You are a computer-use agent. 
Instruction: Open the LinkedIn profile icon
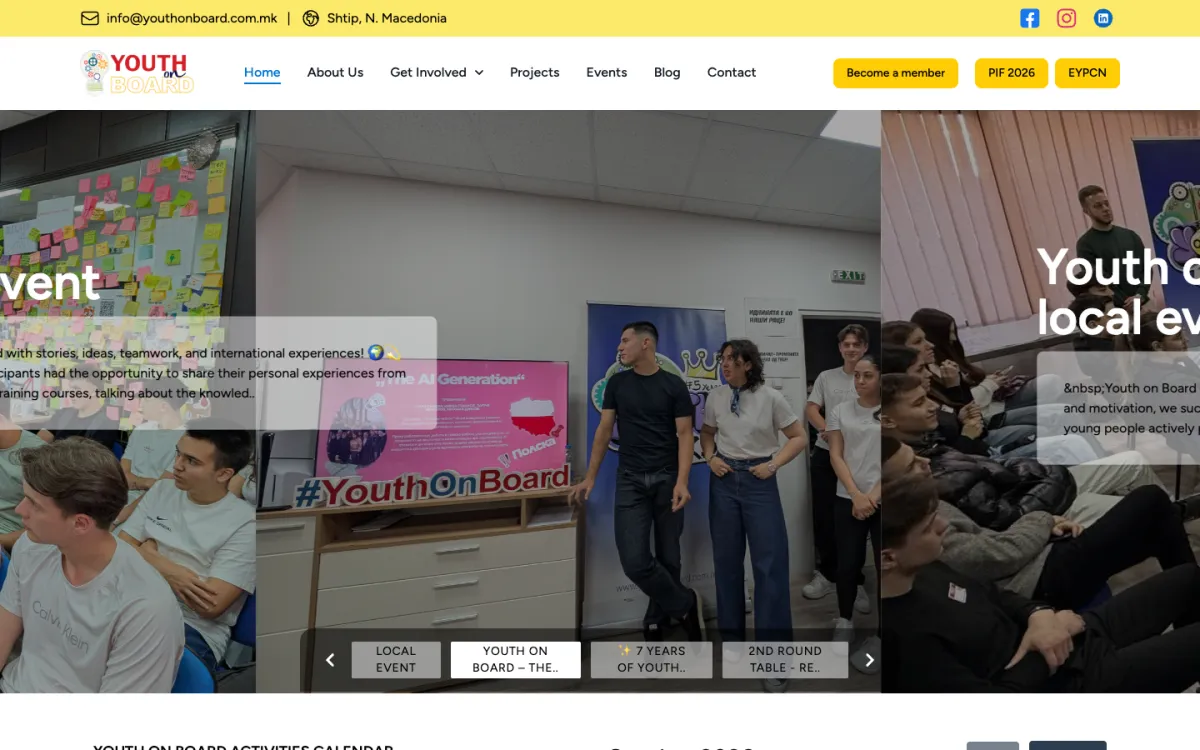(x=1103, y=18)
